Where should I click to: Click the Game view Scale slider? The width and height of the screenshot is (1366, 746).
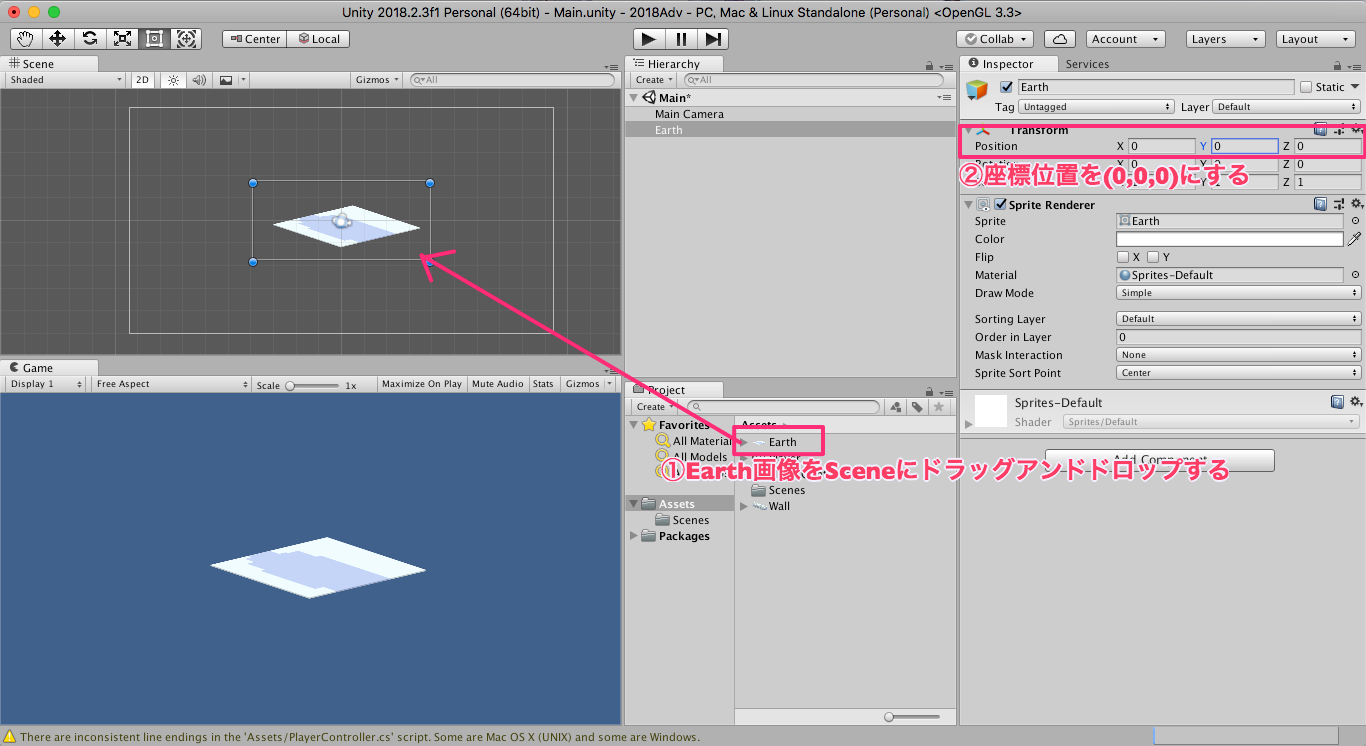pyautogui.click(x=312, y=385)
